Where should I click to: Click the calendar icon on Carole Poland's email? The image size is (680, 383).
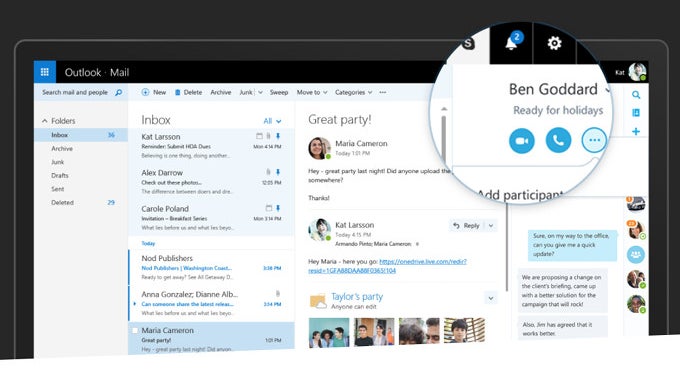[268, 208]
